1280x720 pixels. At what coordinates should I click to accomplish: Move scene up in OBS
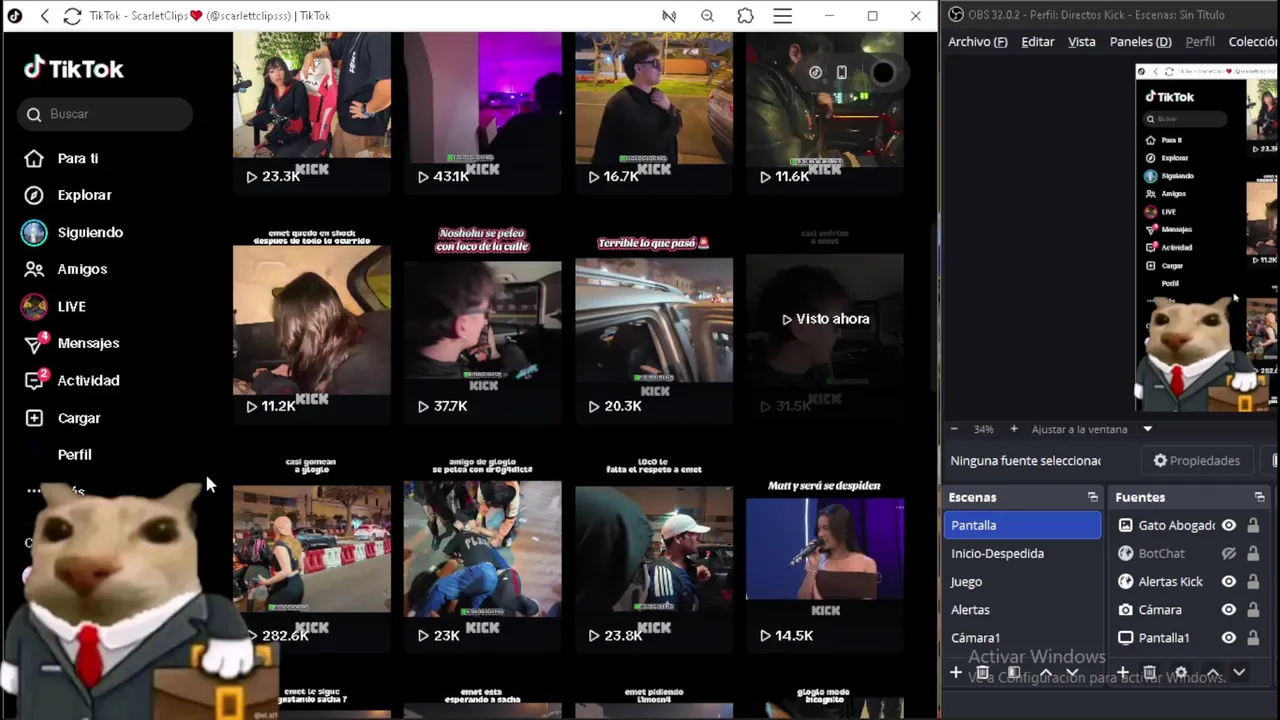click(1044, 673)
